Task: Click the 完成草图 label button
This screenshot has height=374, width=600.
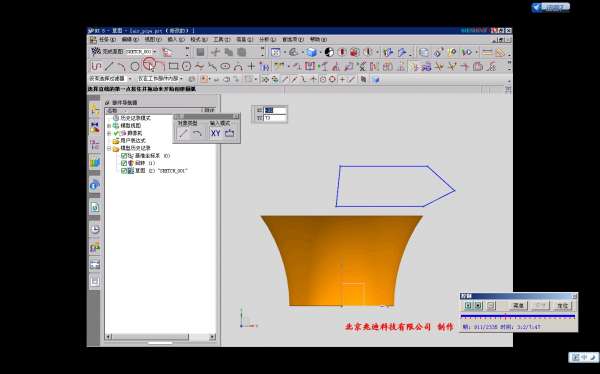Action: click(112, 51)
